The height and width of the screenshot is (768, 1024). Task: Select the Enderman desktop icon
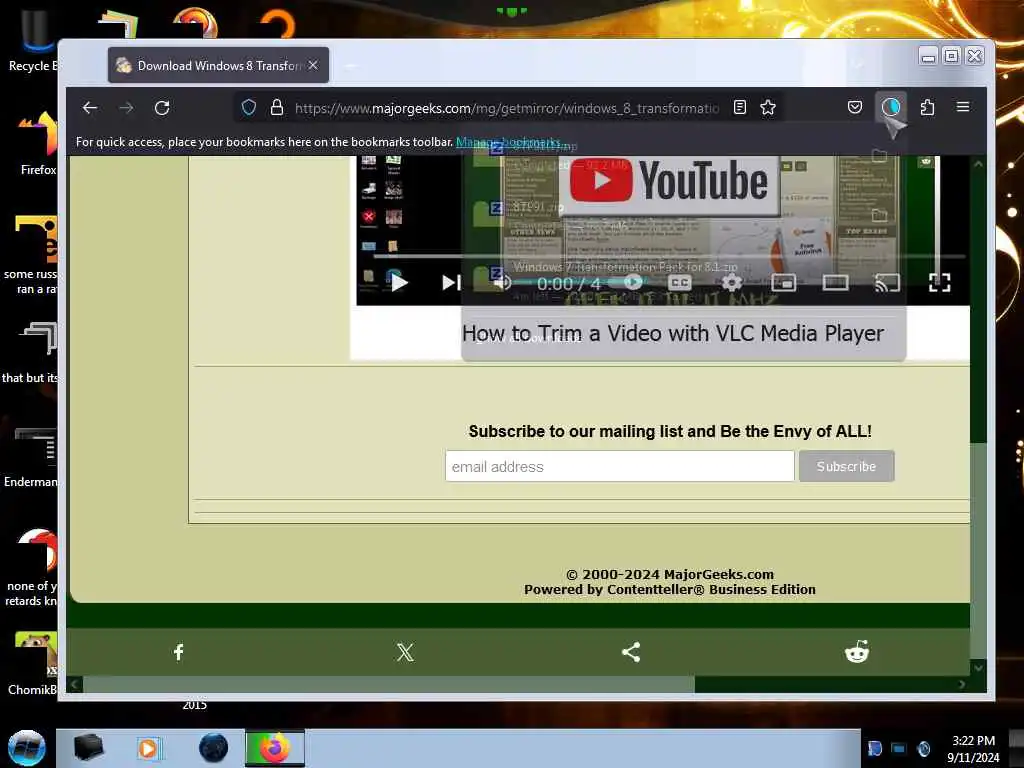[x=31, y=457]
